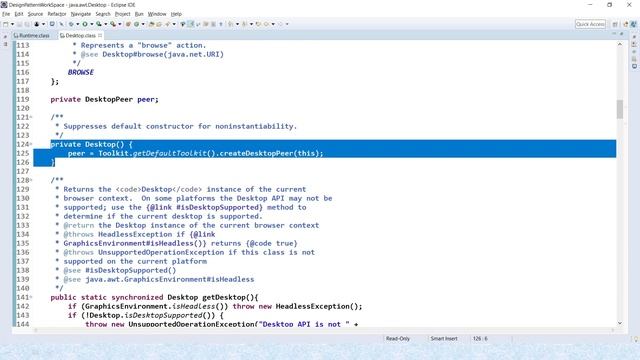
Task: Collapse the Javadoc block at line 128
Action: 31,180
